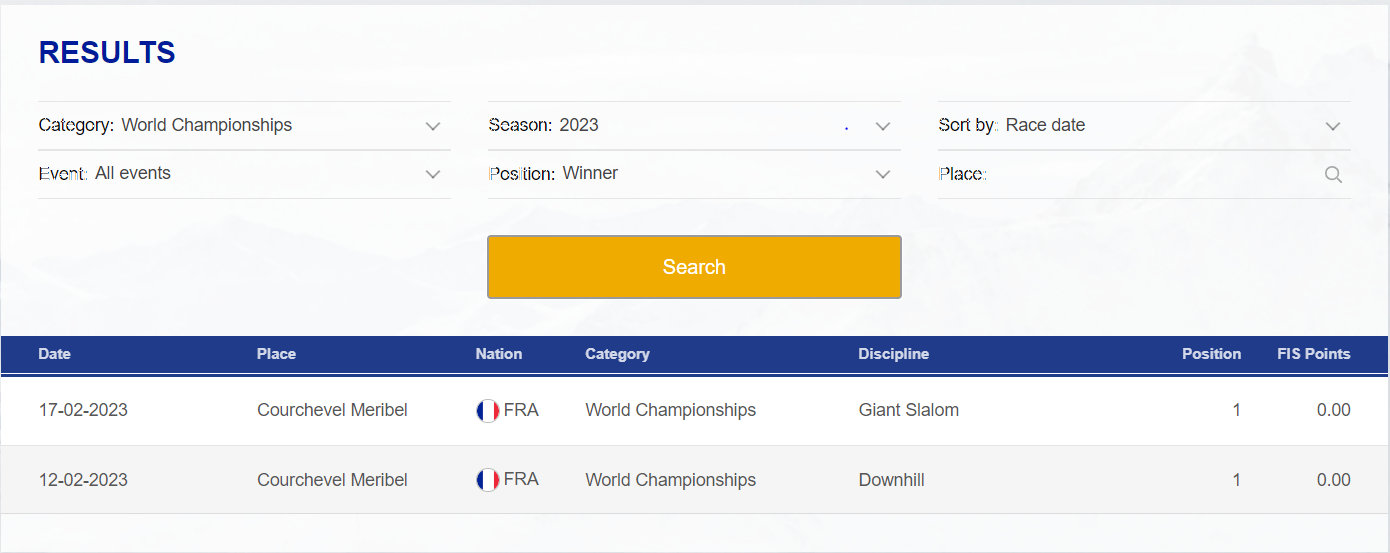Image resolution: width=1390 pixels, height=553 pixels.
Task: Click the Position column header
Action: tap(1211, 354)
